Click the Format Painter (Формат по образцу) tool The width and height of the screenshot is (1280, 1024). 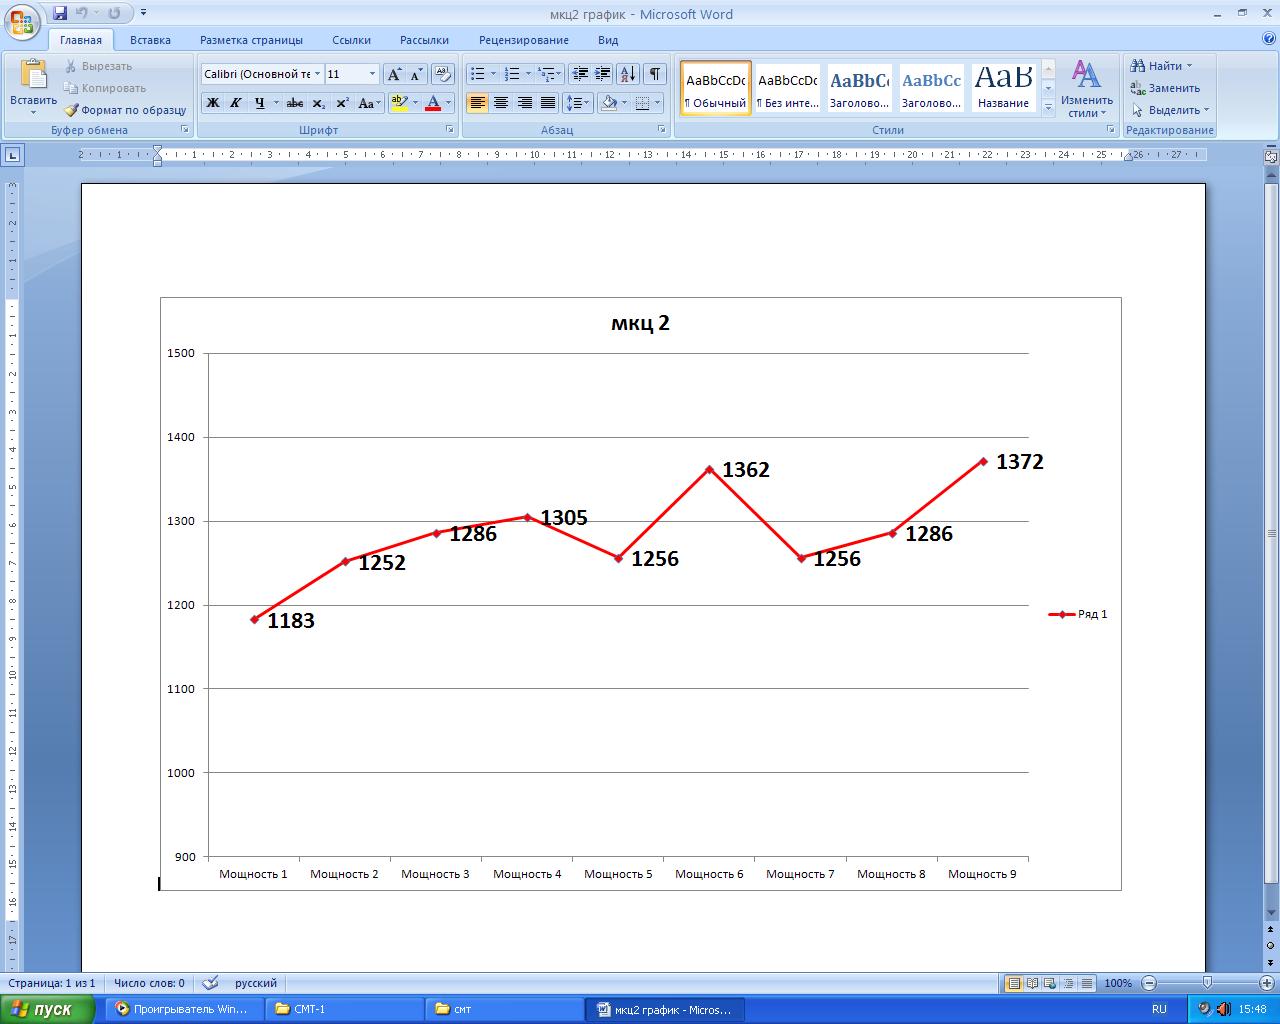(x=125, y=110)
